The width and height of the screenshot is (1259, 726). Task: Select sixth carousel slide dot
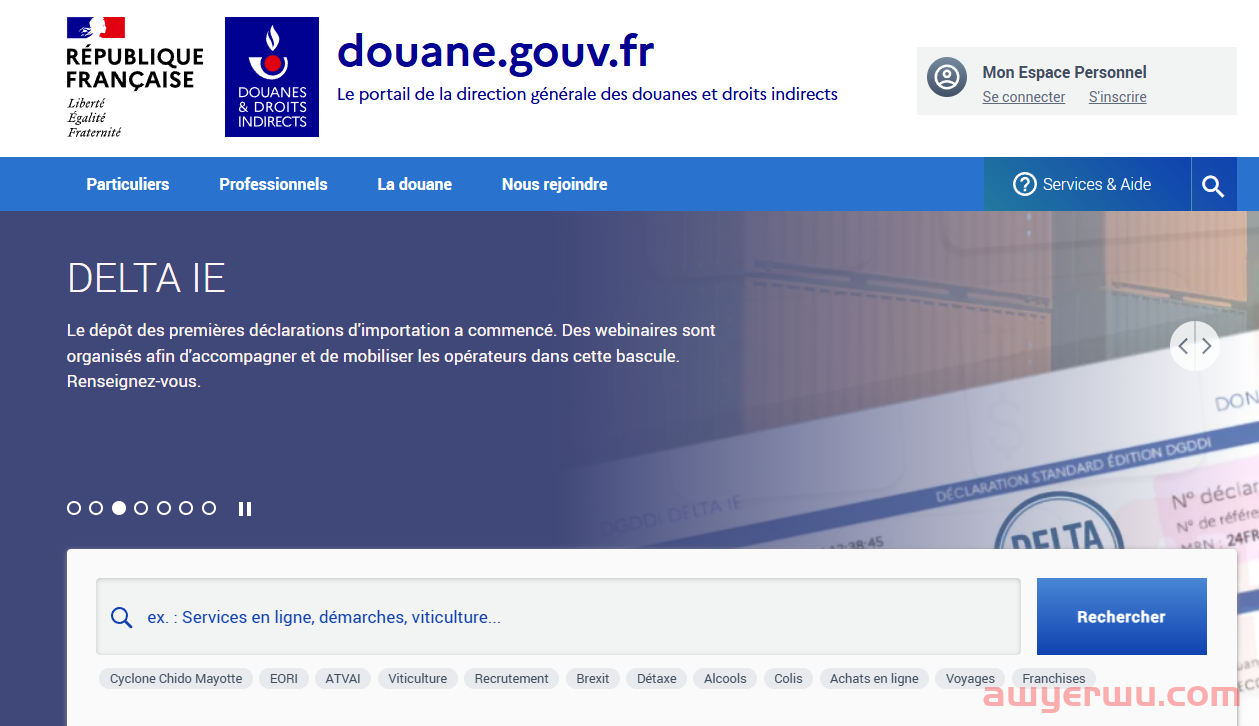click(x=186, y=508)
